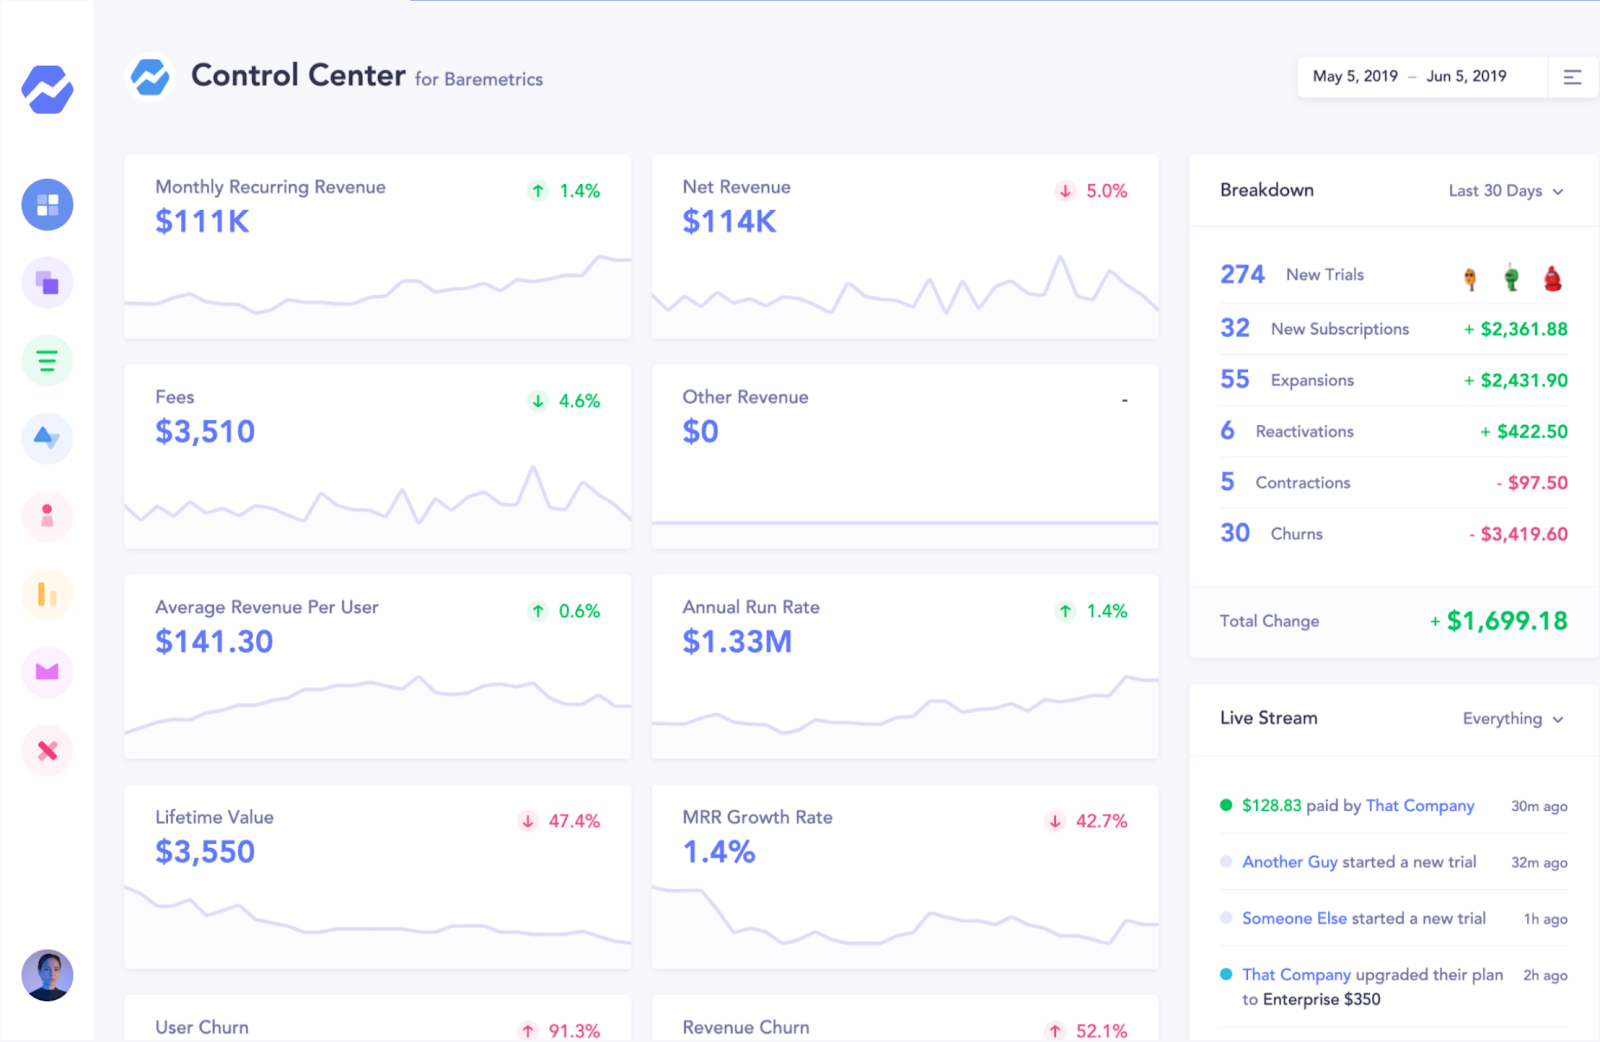Click the orange trial character icon
The height and width of the screenshot is (1042, 1600).
coord(1470,278)
